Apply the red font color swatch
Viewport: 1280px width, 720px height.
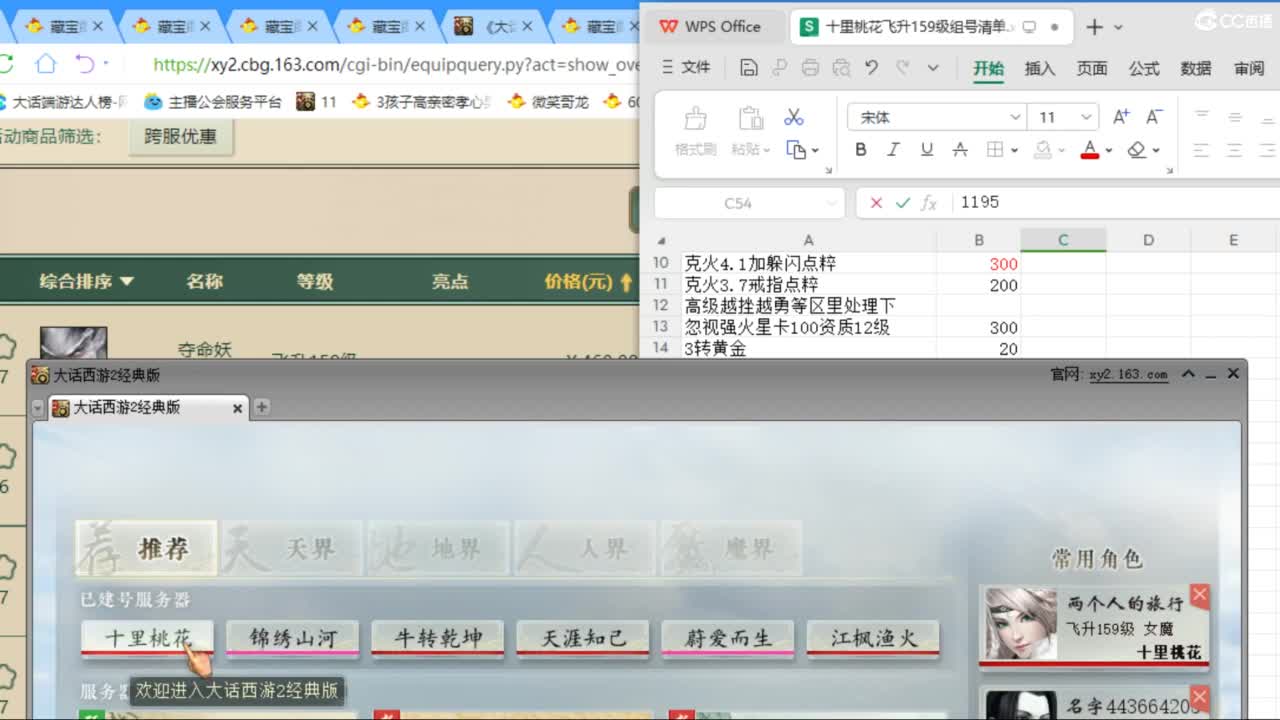pyautogui.click(x=1090, y=150)
